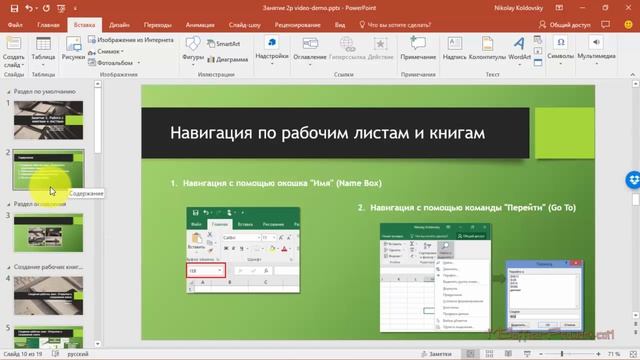Click the Undo arrow icon
Screen dimensions: 640x360
point(29,8)
